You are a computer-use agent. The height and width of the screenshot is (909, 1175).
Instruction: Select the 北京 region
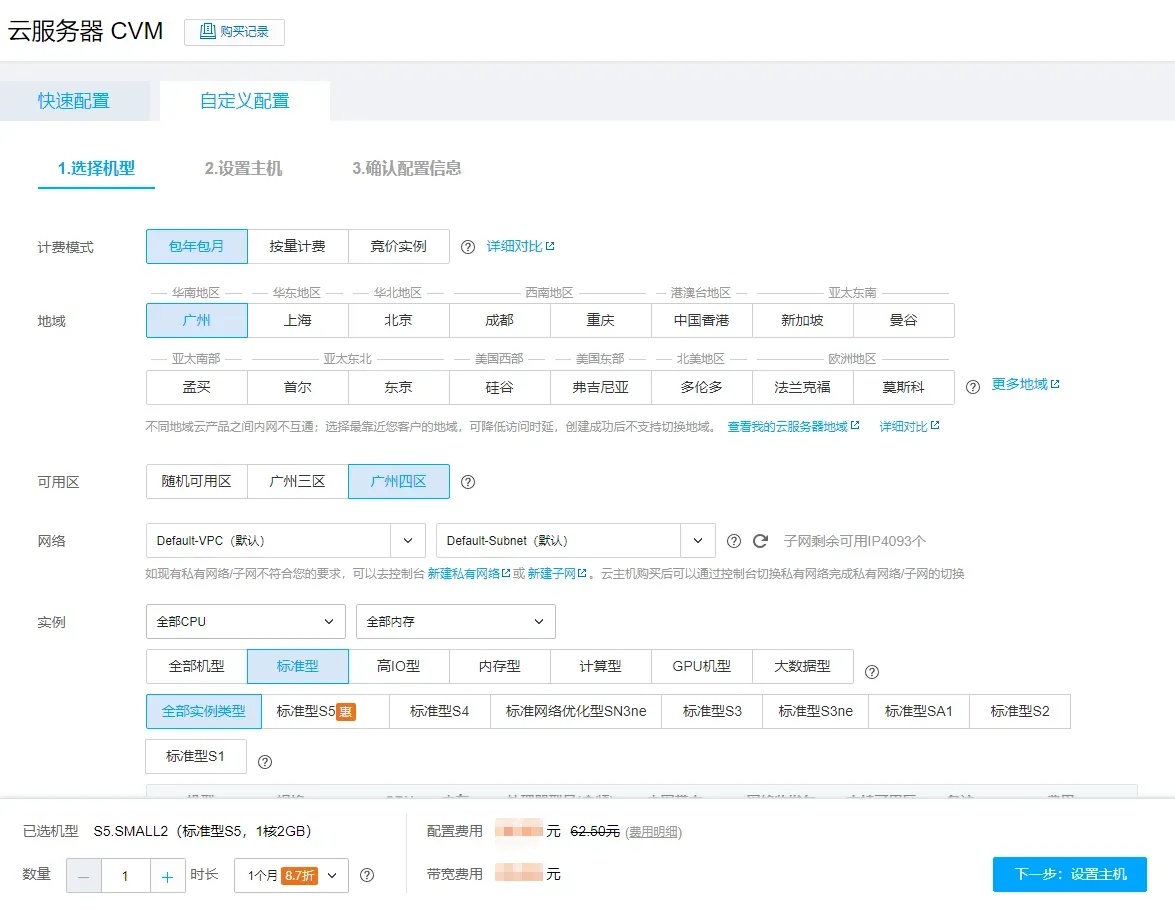(399, 321)
